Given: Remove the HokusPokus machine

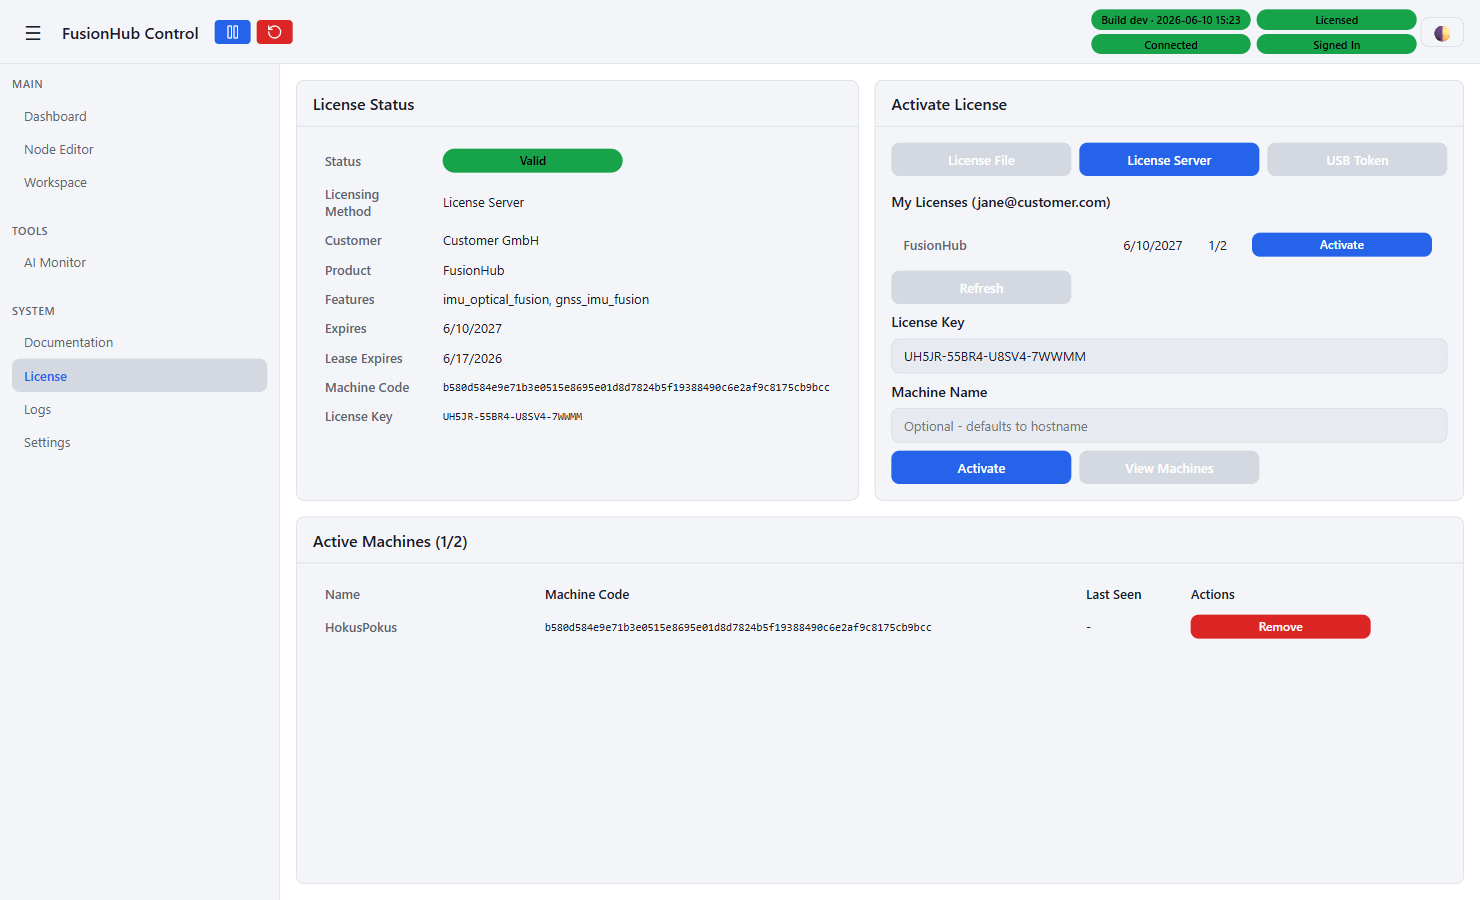Looking at the screenshot, I should tap(1280, 627).
